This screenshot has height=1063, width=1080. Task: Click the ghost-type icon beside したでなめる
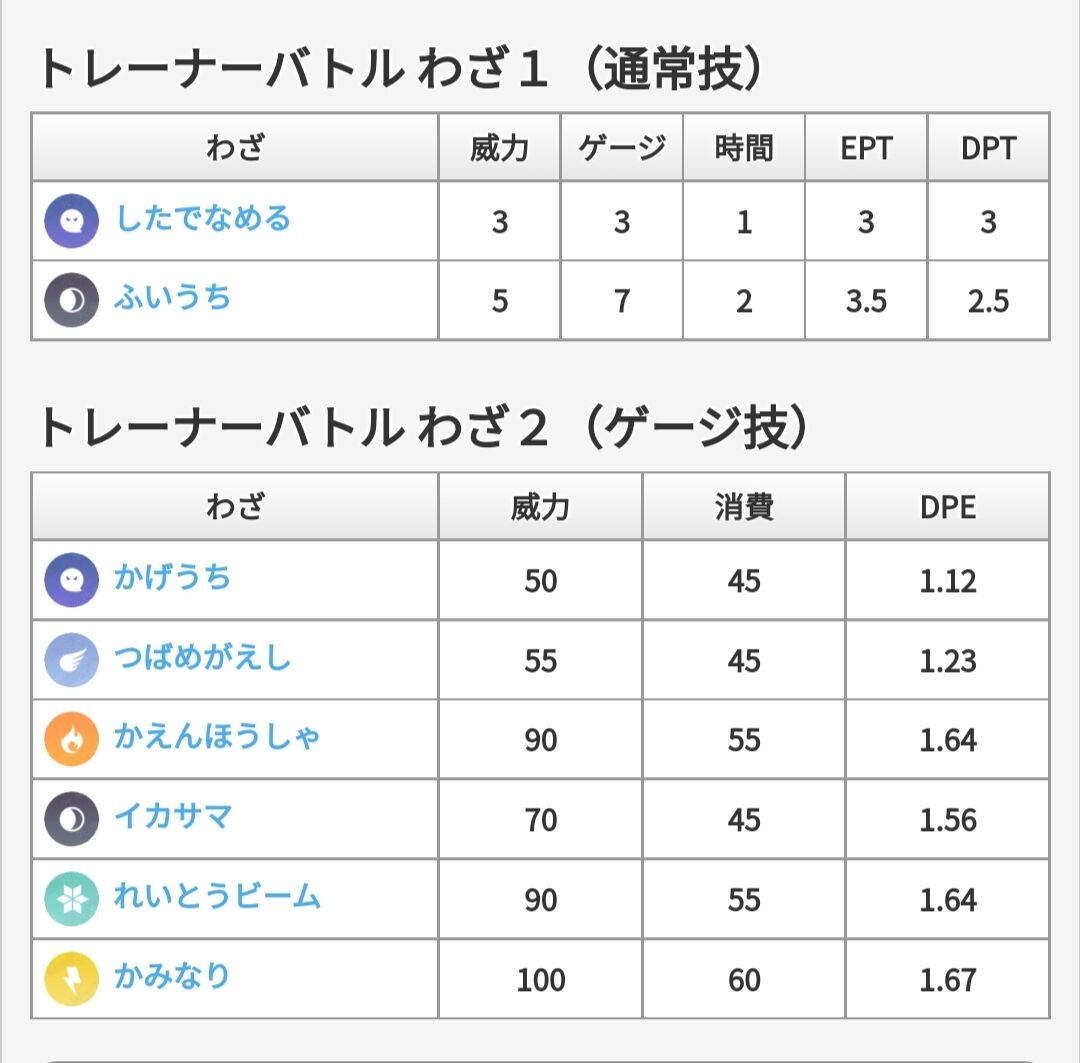click(72, 220)
